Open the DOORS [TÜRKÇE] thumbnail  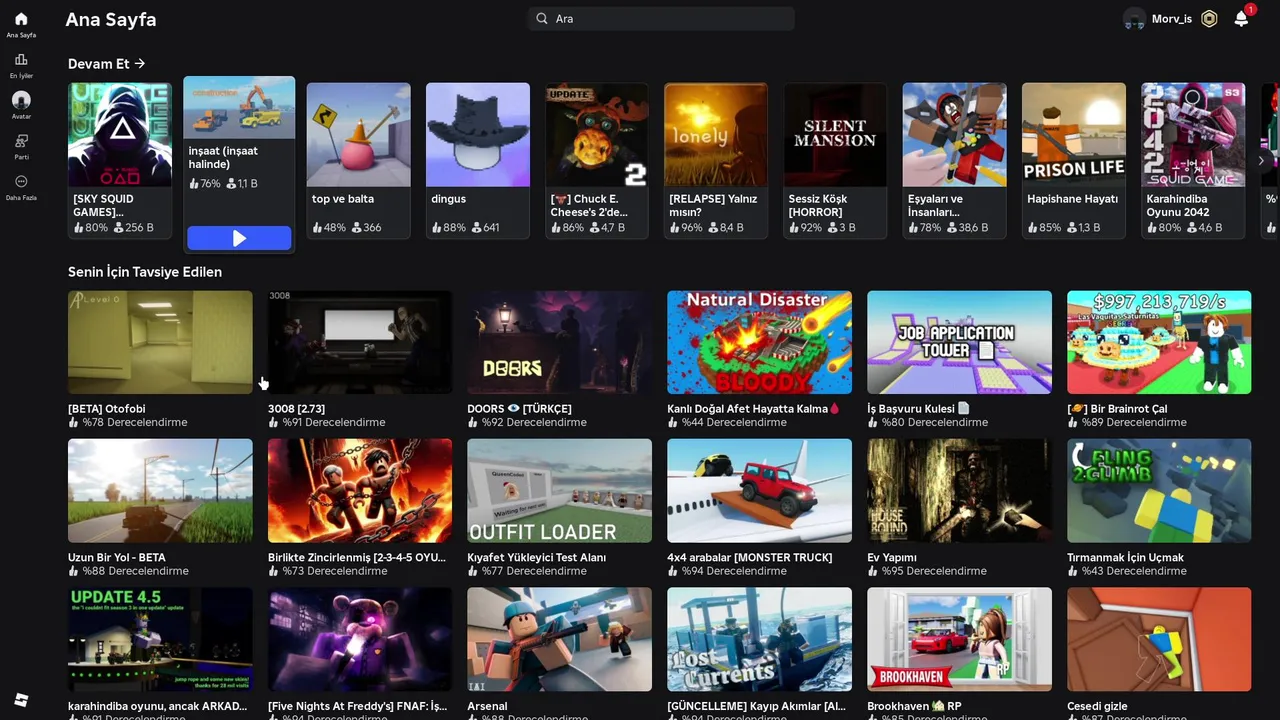[559, 342]
